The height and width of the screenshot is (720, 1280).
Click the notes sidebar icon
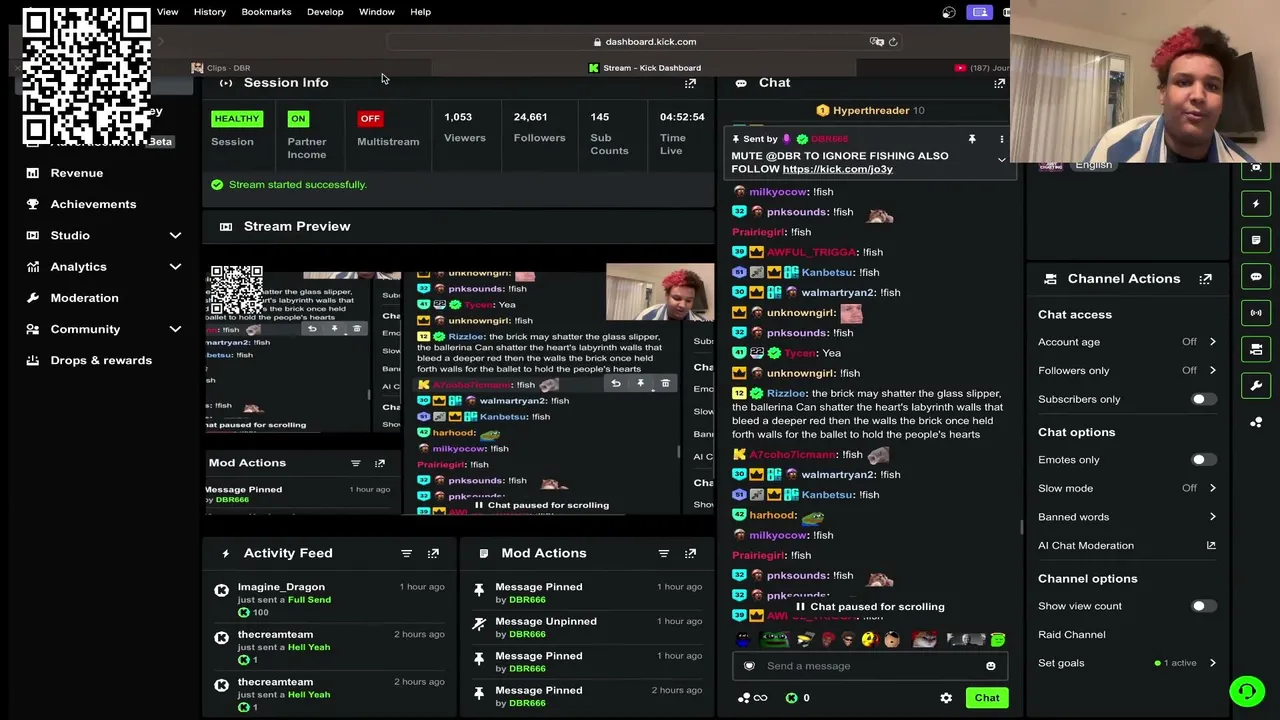pyautogui.click(x=1256, y=240)
